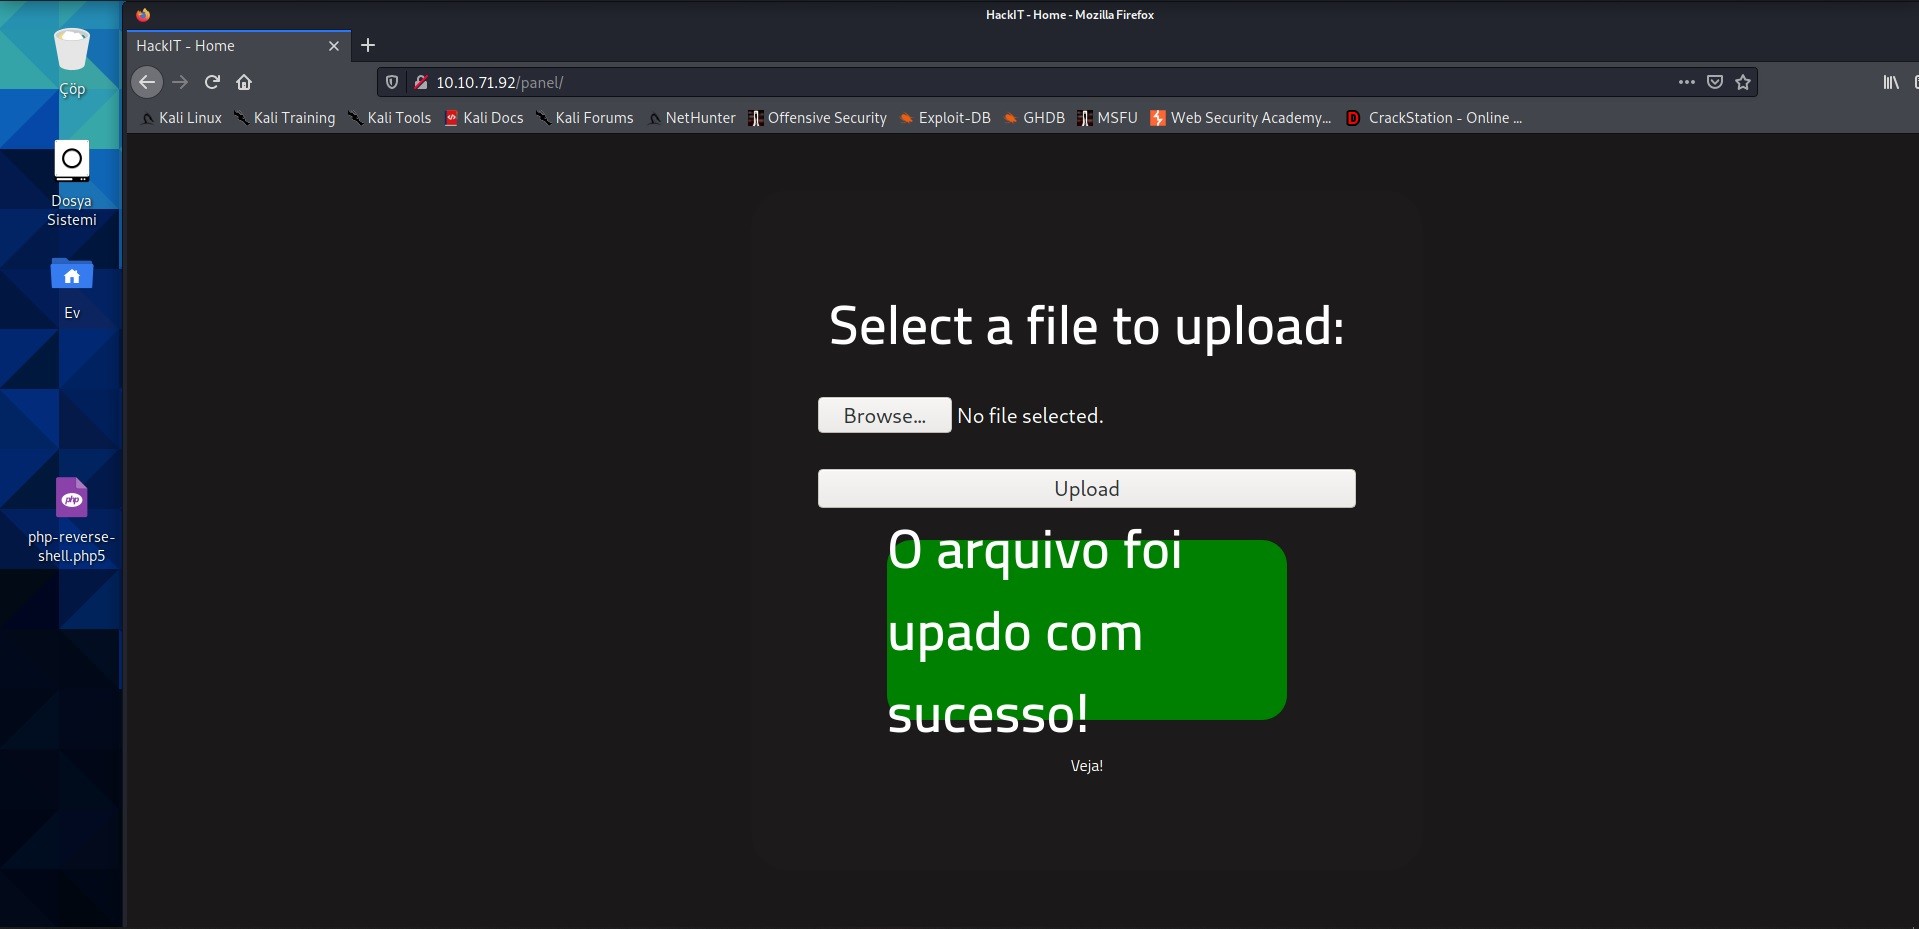The width and height of the screenshot is (1919, 929).
Task: Open the CrackStation bookmark
Action: [1435, 118]
